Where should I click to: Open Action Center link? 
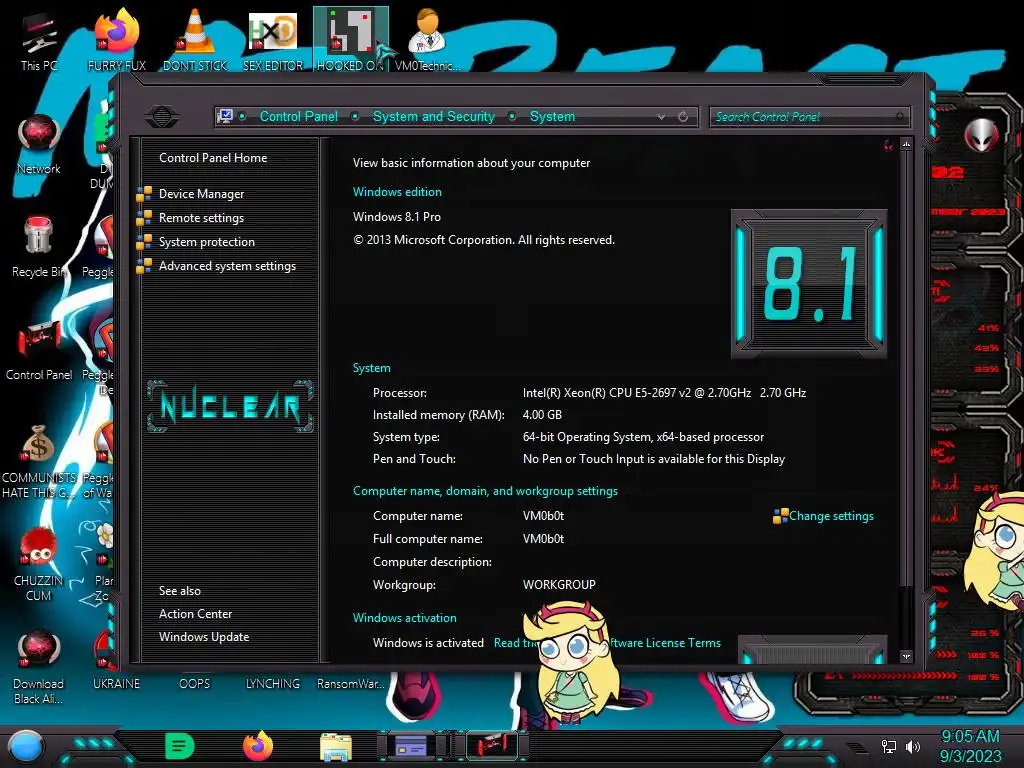195,614
